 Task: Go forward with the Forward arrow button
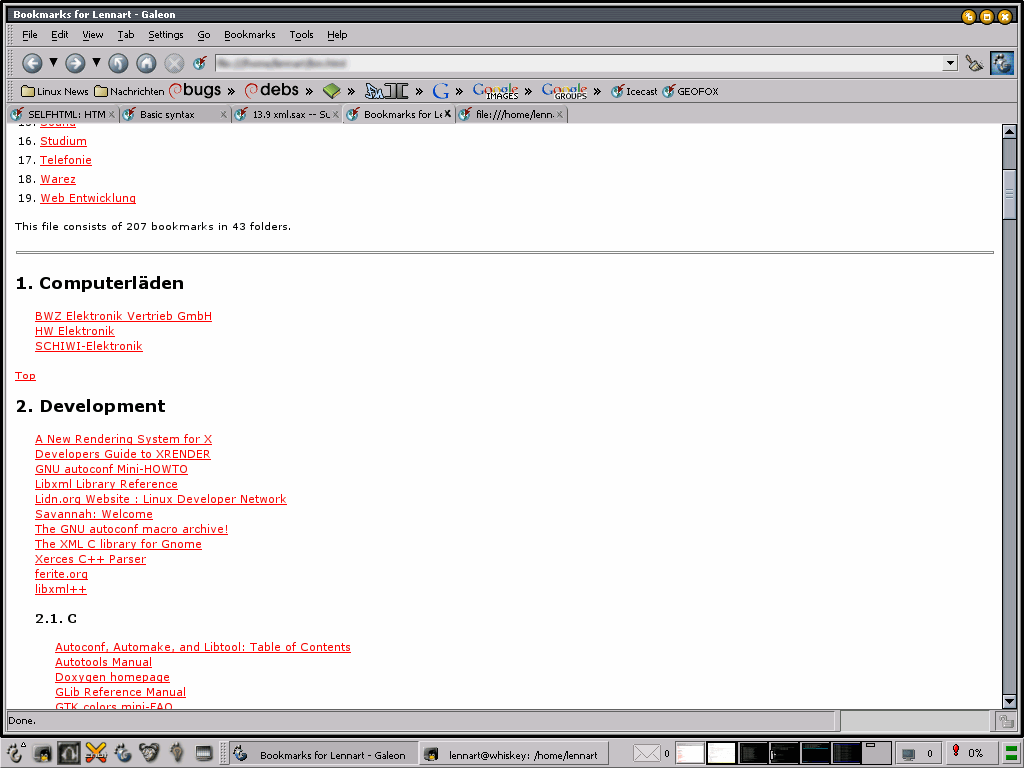75,63
